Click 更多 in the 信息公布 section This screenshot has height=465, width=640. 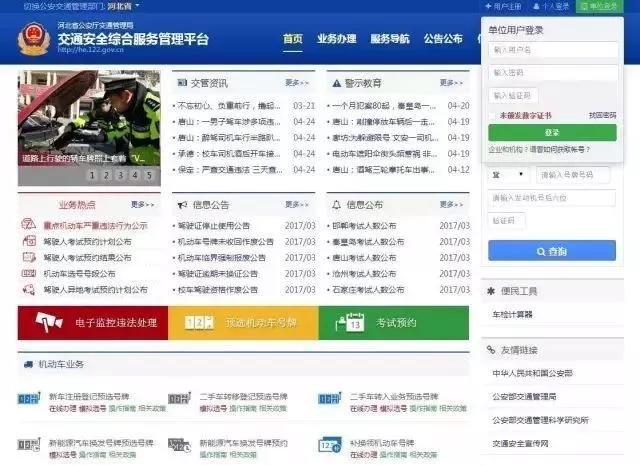[x=451, y=205]
